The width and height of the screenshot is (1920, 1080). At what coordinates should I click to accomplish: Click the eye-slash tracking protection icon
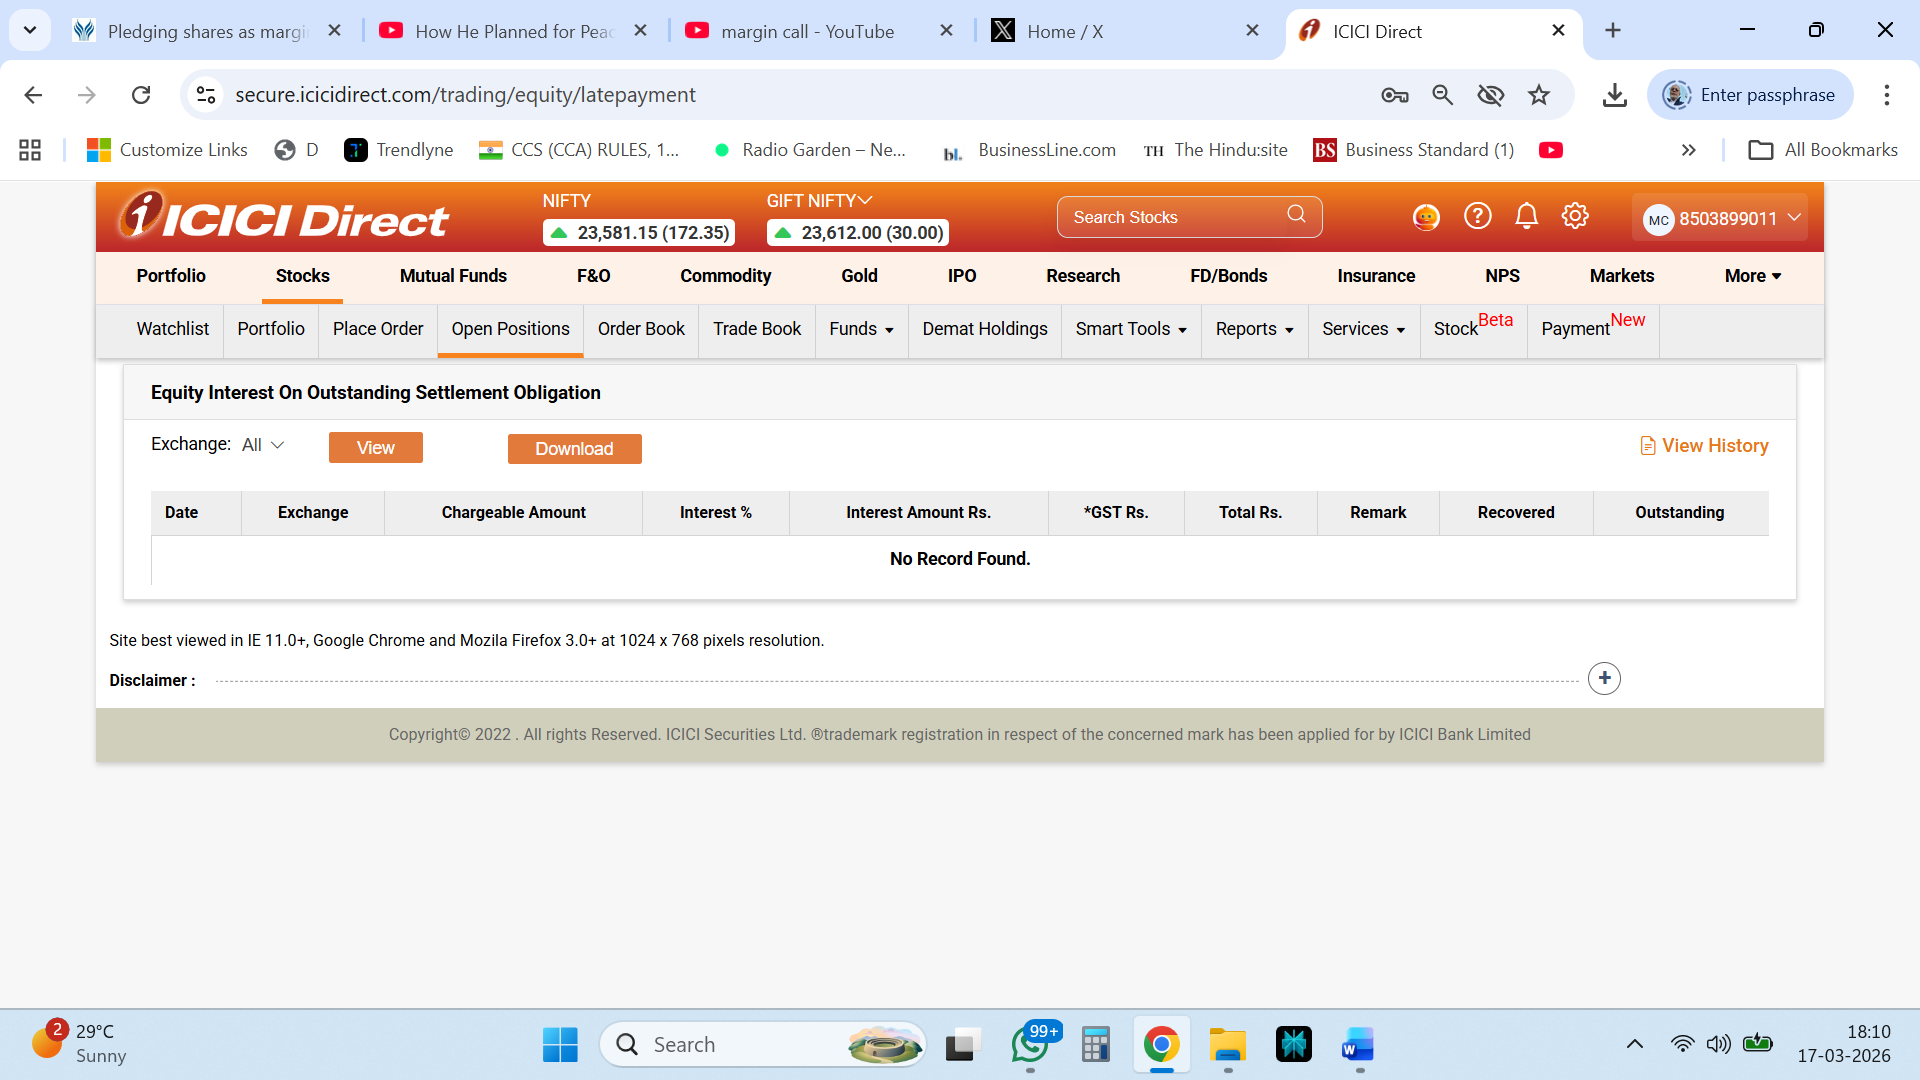(x=1490, y=95)
